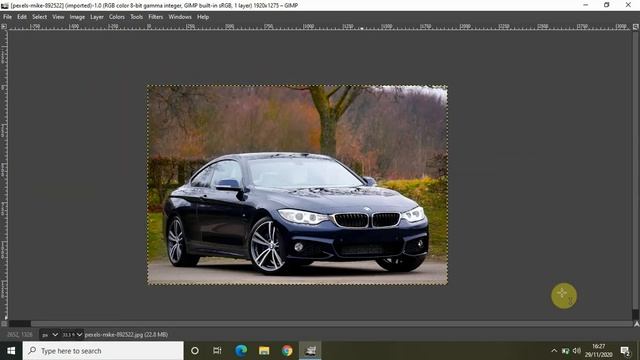Click the horizontal ruler above canvas
This screenshot has width=640, height=360.
tap(320, 27)
